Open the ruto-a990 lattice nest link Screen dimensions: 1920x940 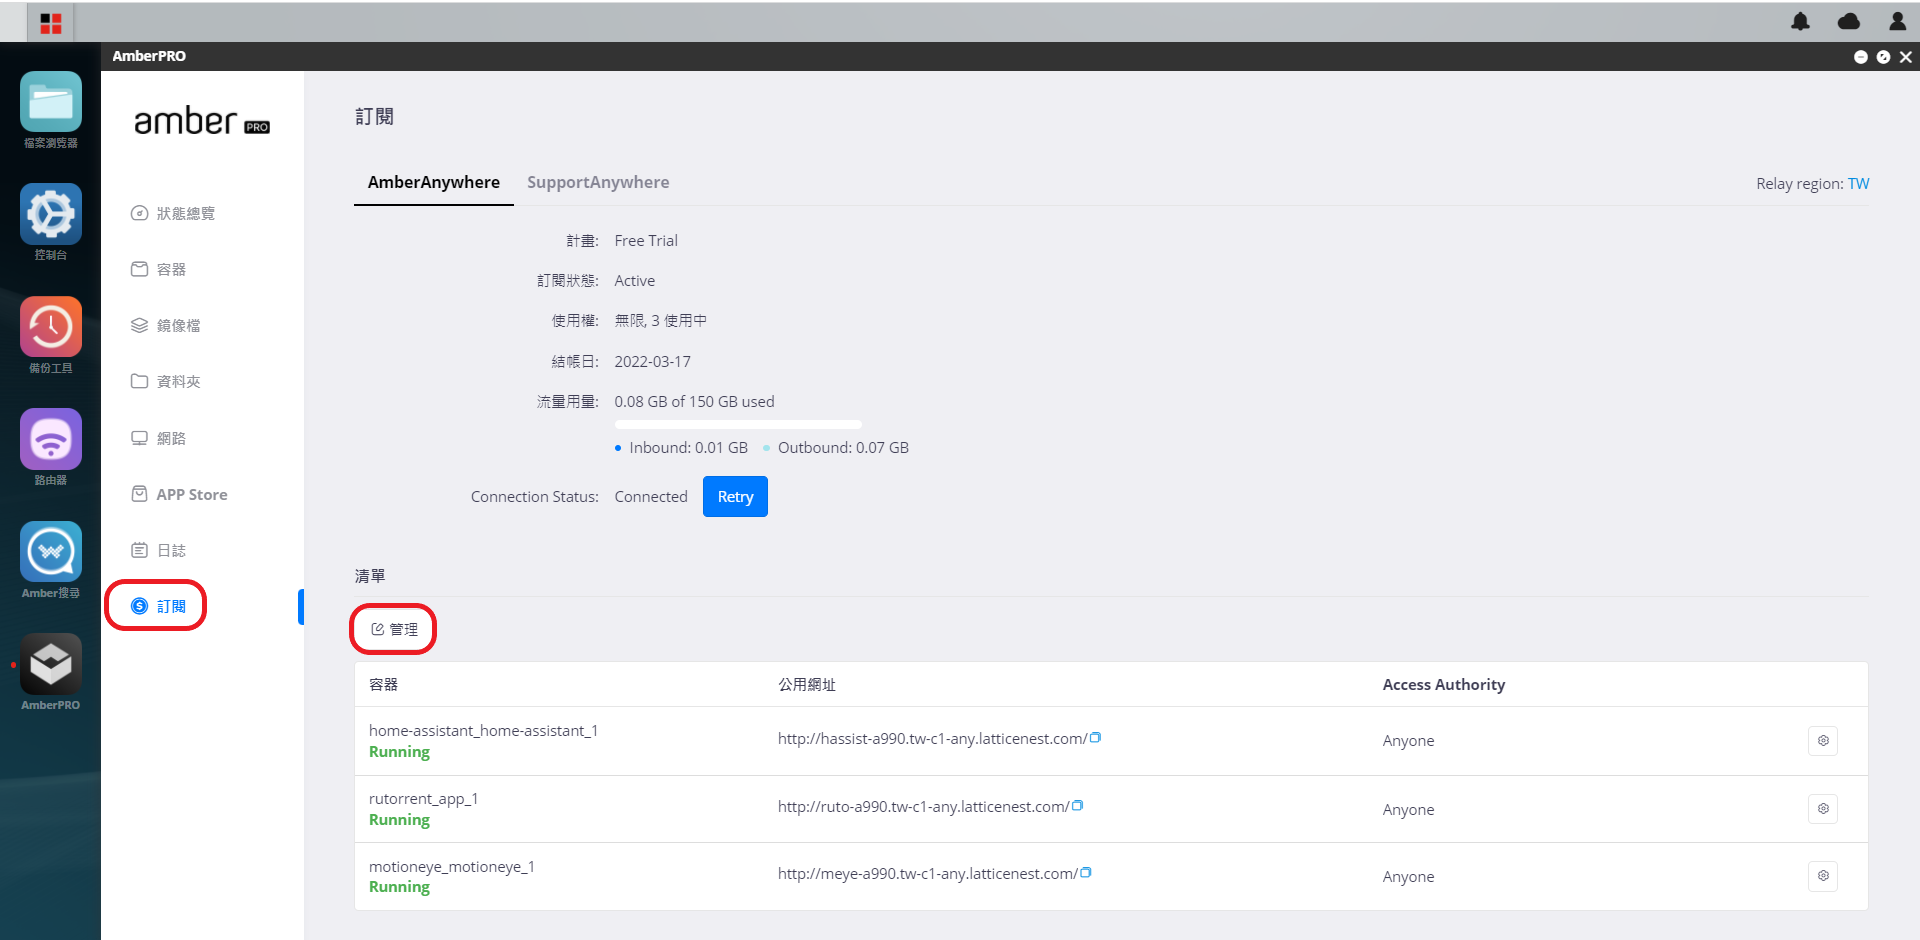(x=923, y=807)
